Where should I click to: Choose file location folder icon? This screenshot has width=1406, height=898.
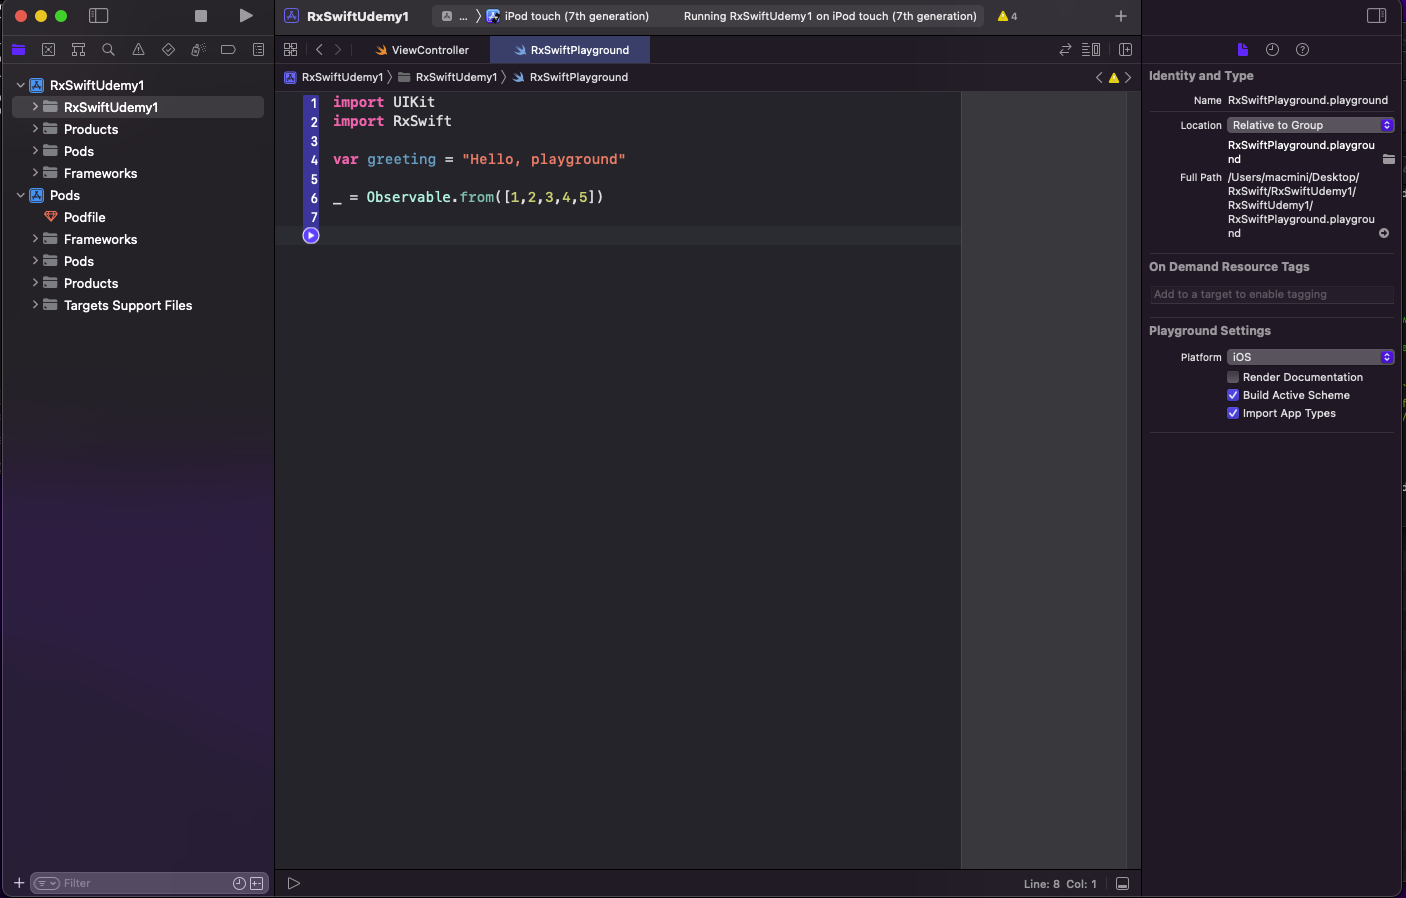click(1388, 159)
